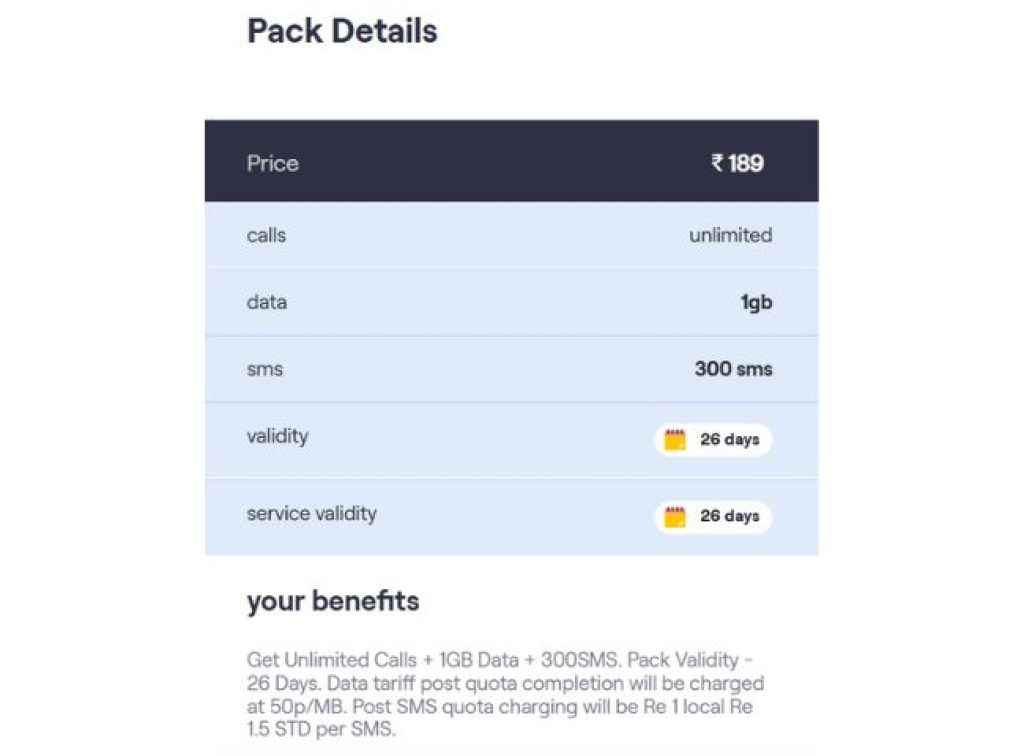Viewport: 1024px width, 756px height.
Task: Select the calls row label
Action: [266, 235]
